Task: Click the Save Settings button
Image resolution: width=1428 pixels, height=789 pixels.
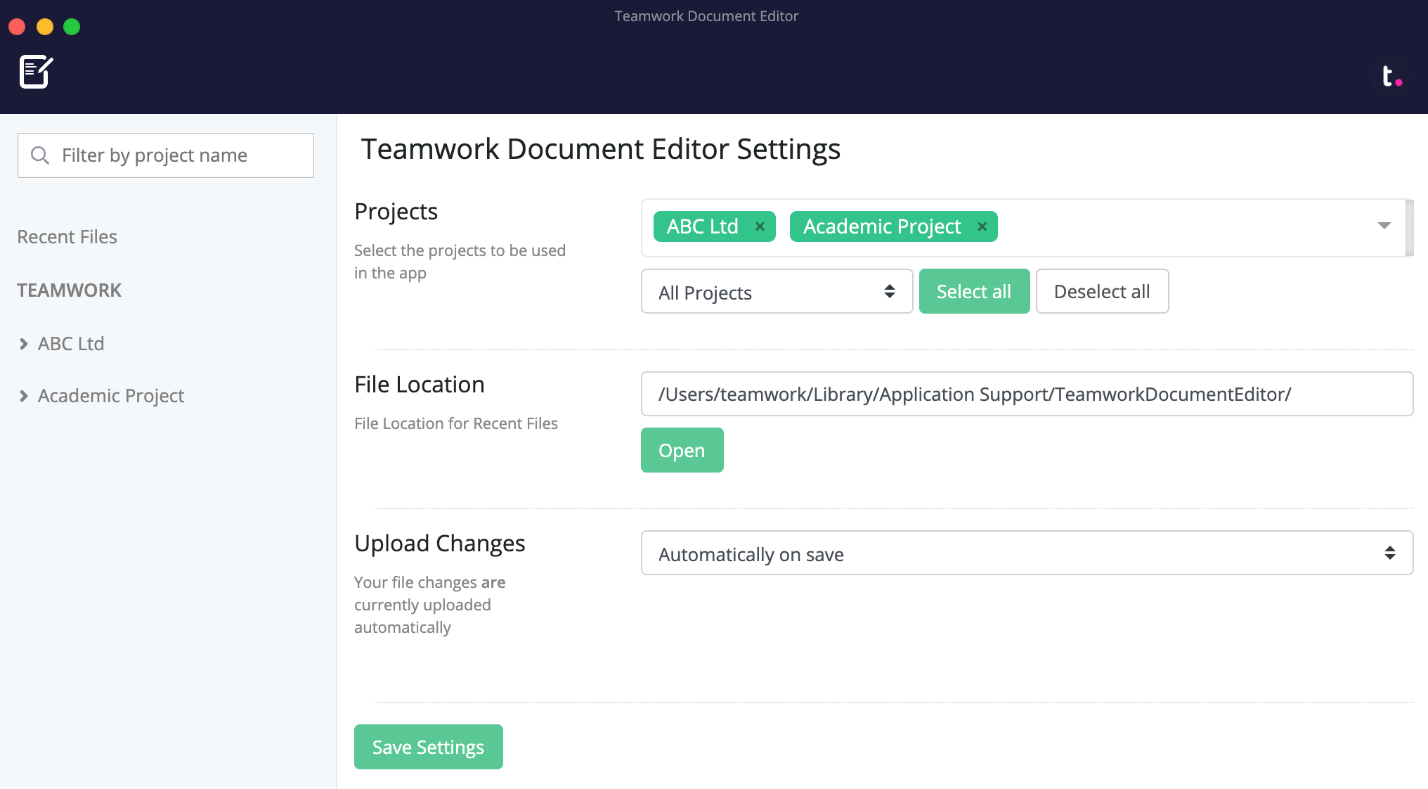Action: (428, 747)
